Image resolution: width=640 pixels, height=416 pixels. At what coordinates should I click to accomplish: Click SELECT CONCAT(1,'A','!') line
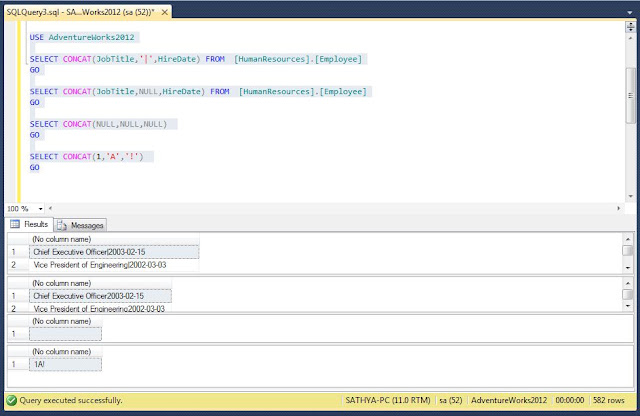point(87,157)
